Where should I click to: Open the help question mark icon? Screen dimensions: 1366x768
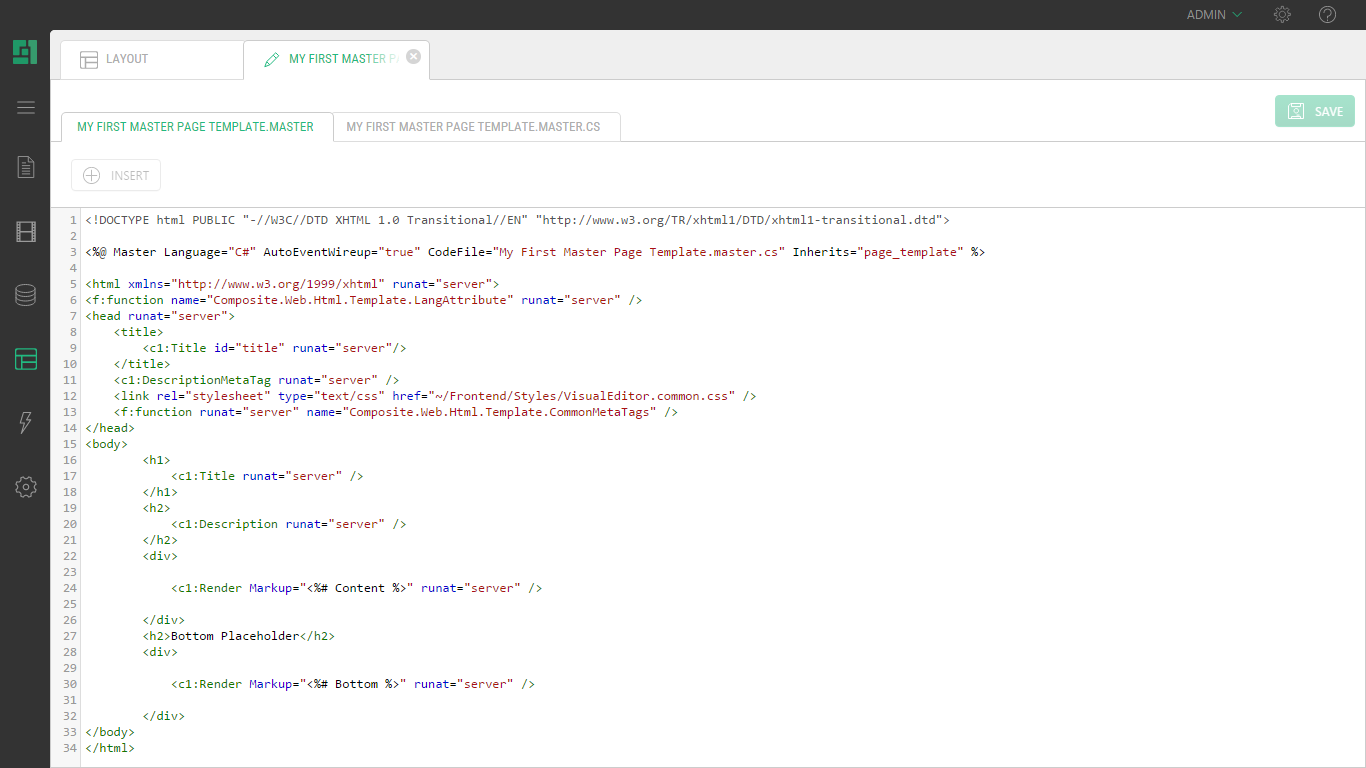click(1327, 15)
